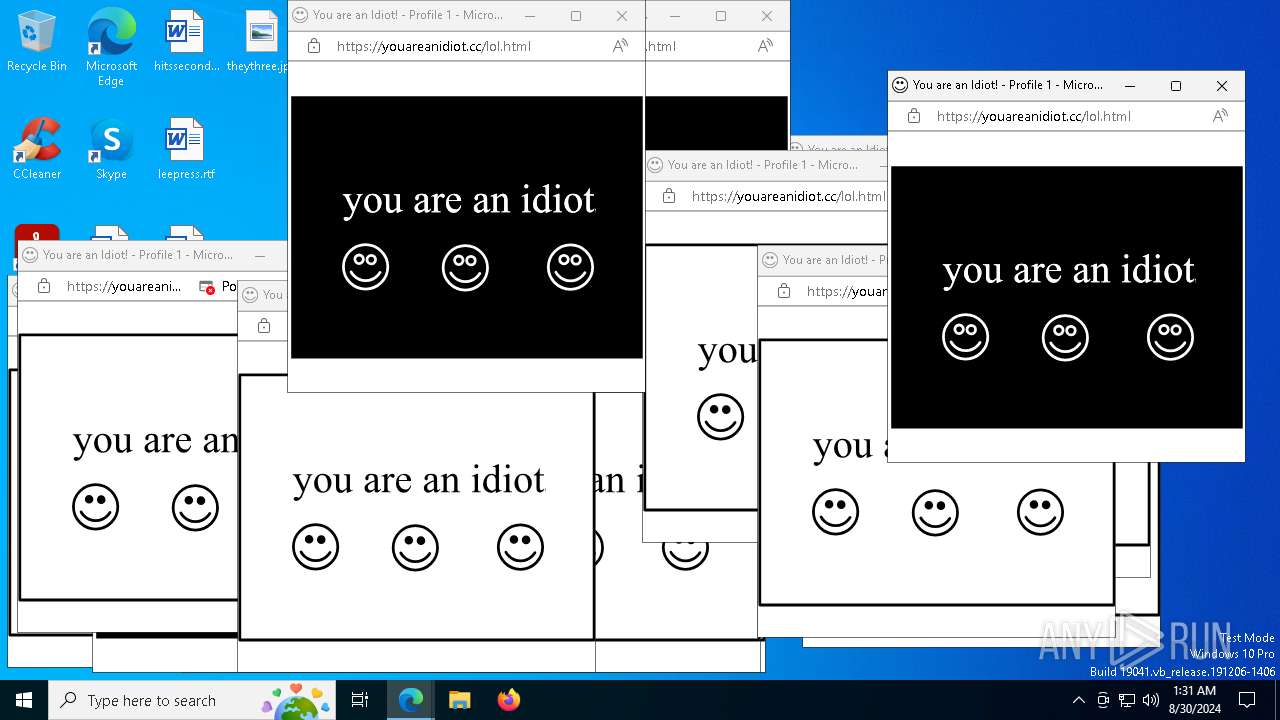Image resolution: width=1280 pixels, height=720 pixels.
Task: Open the leepress.rtf document icon
Action: click(186, 149)
